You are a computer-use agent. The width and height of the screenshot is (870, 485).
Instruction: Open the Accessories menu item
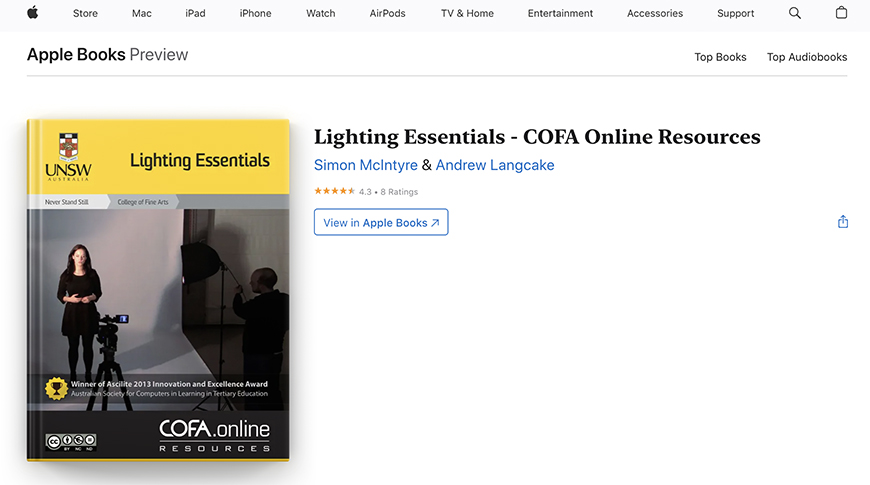click(655, 13)
